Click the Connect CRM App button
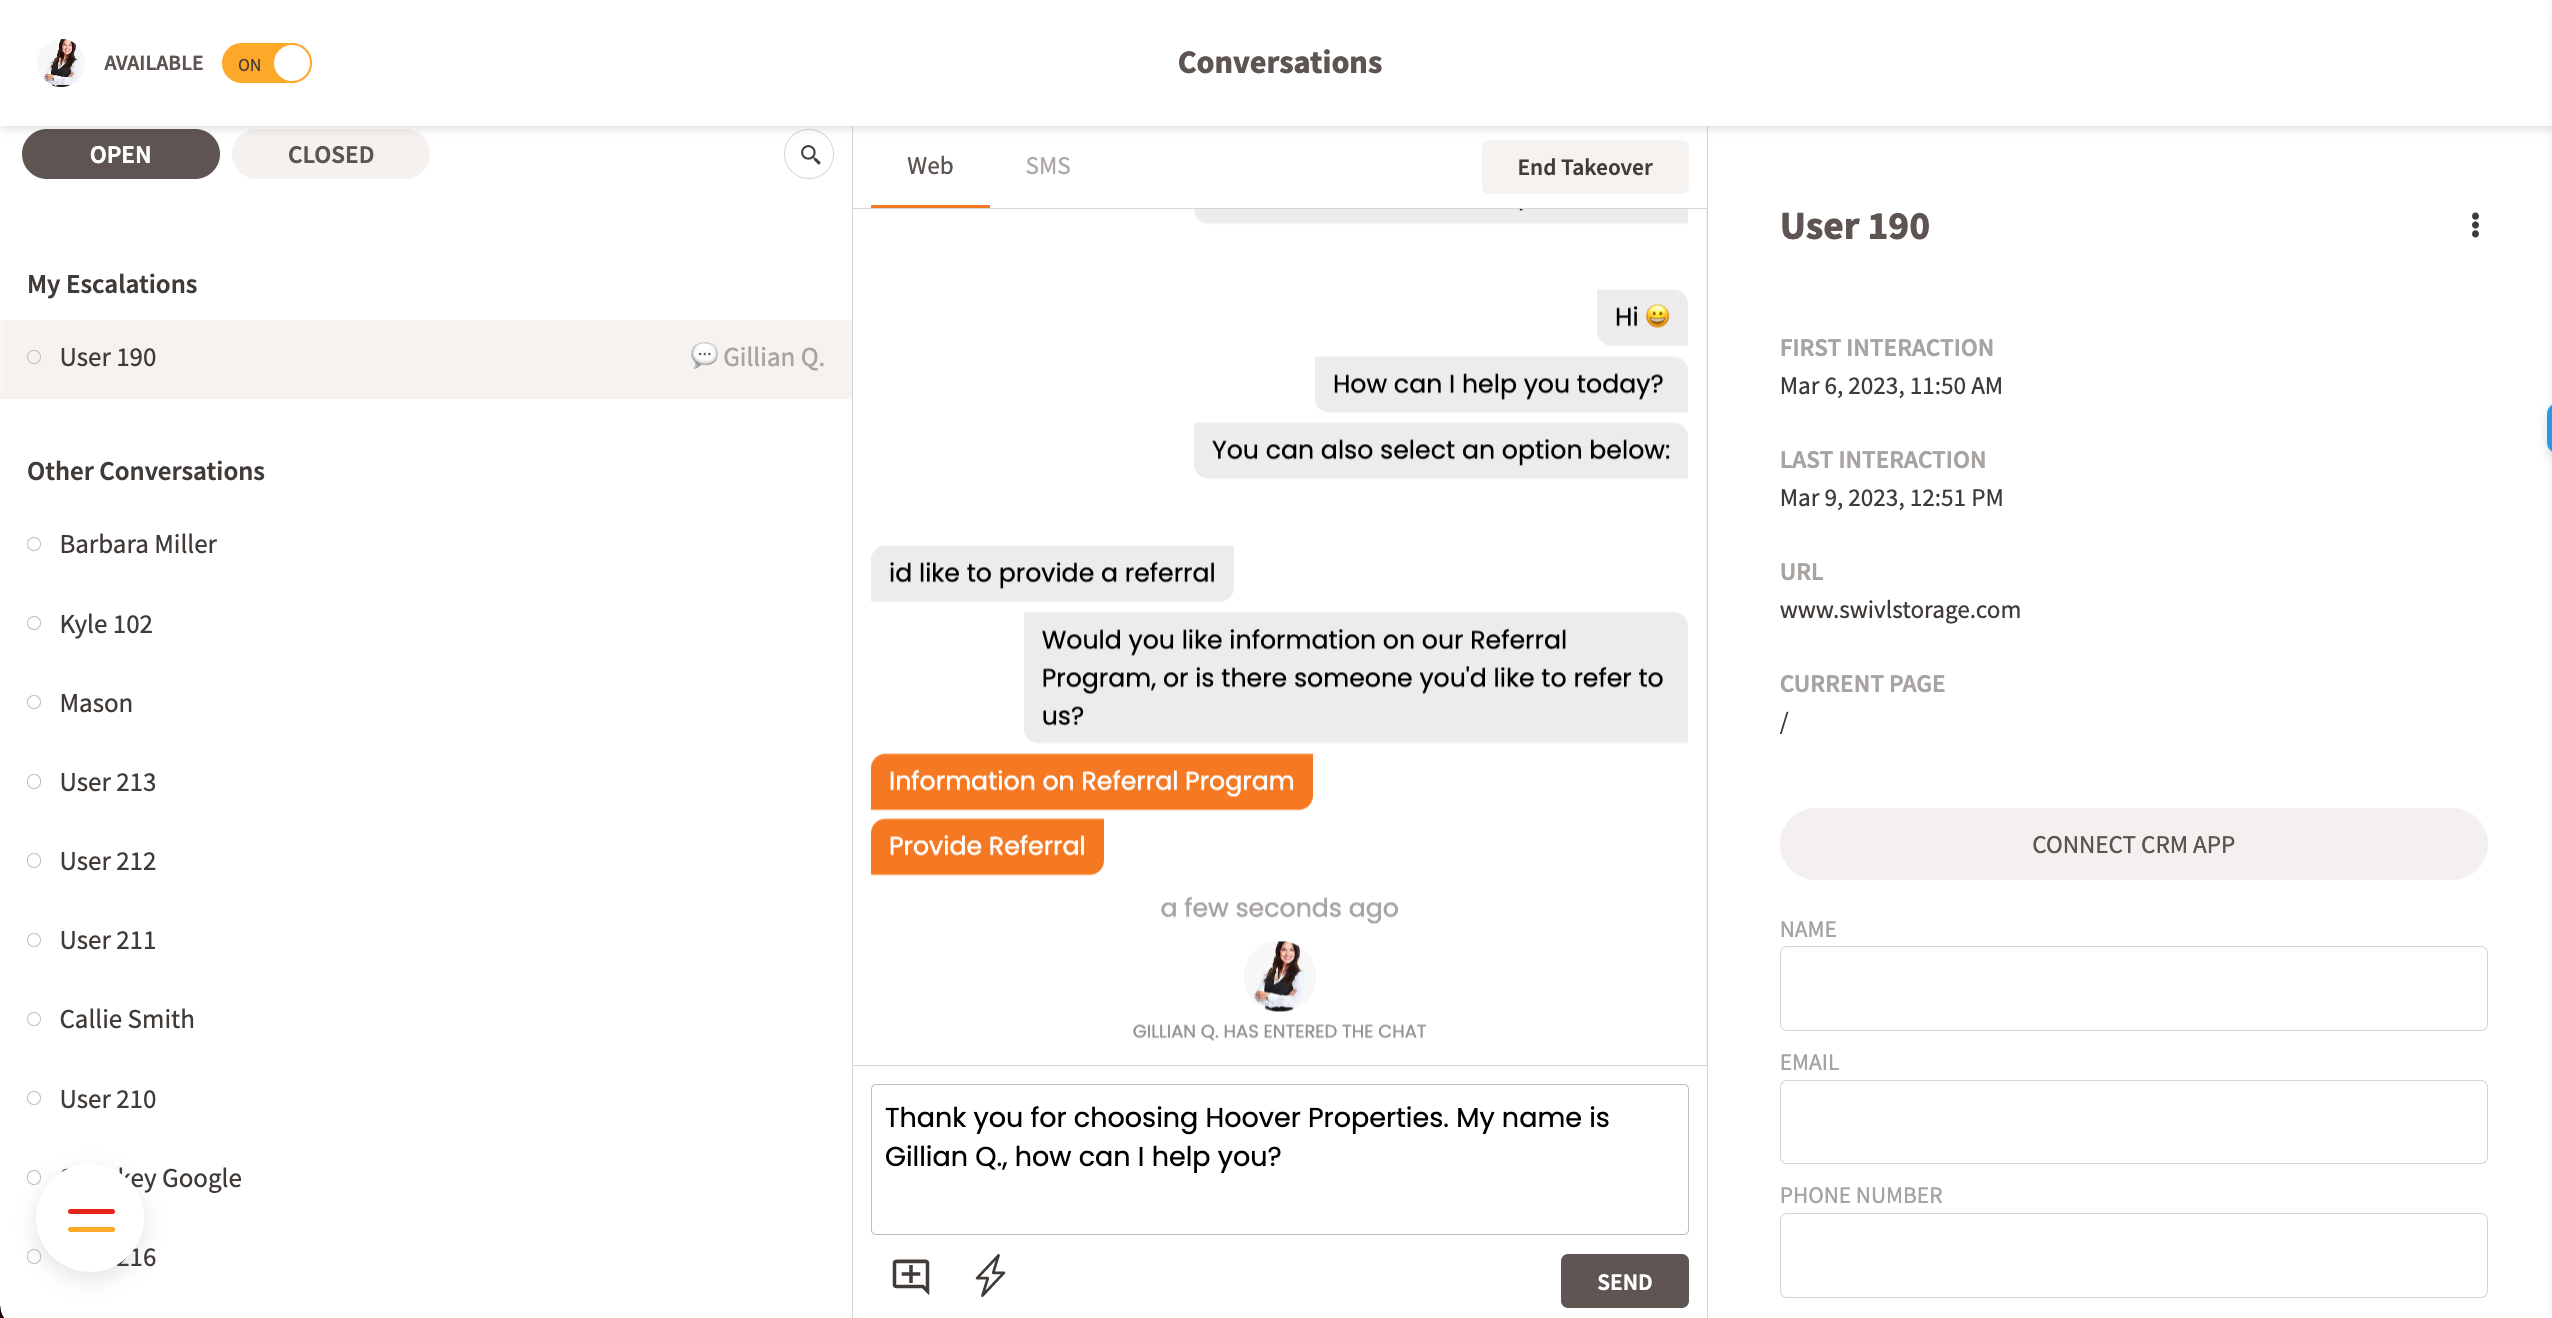2552x1318 pixels. click(2132, 844)
